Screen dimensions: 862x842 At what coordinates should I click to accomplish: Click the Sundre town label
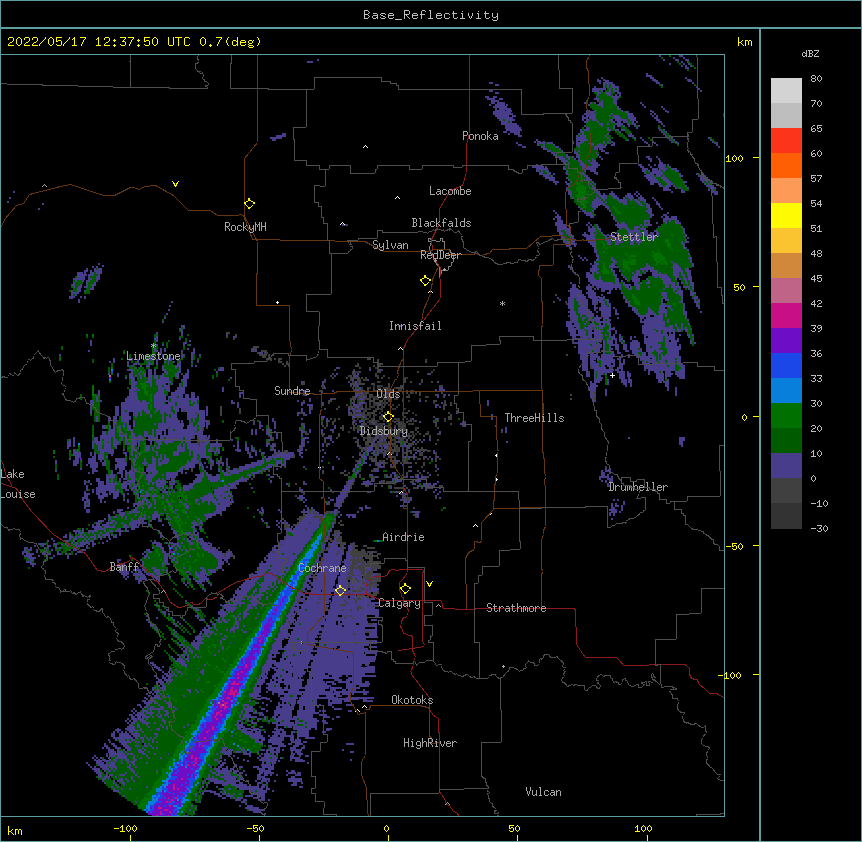pyautogui.click(x=292, y=391)
